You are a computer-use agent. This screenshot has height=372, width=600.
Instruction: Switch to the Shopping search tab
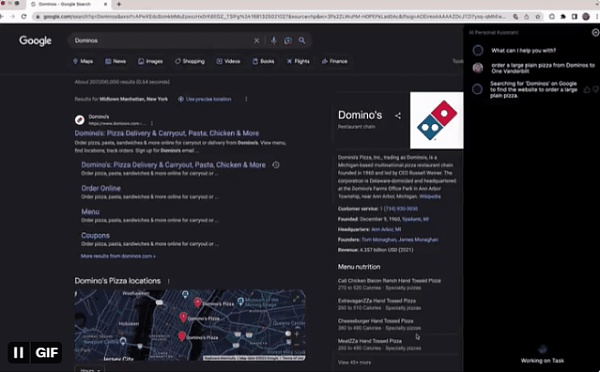coord(190,61)
